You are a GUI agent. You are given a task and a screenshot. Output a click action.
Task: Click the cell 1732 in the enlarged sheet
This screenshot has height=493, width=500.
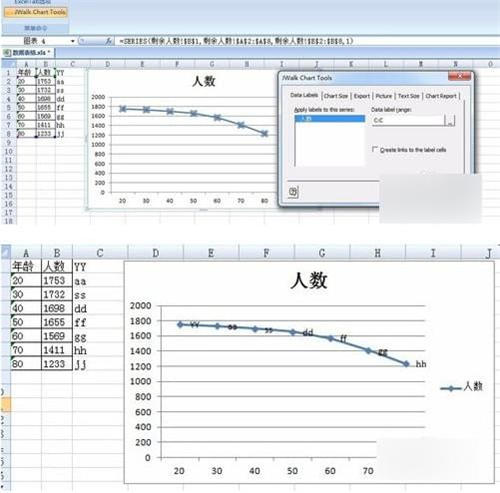coord(57,295)
